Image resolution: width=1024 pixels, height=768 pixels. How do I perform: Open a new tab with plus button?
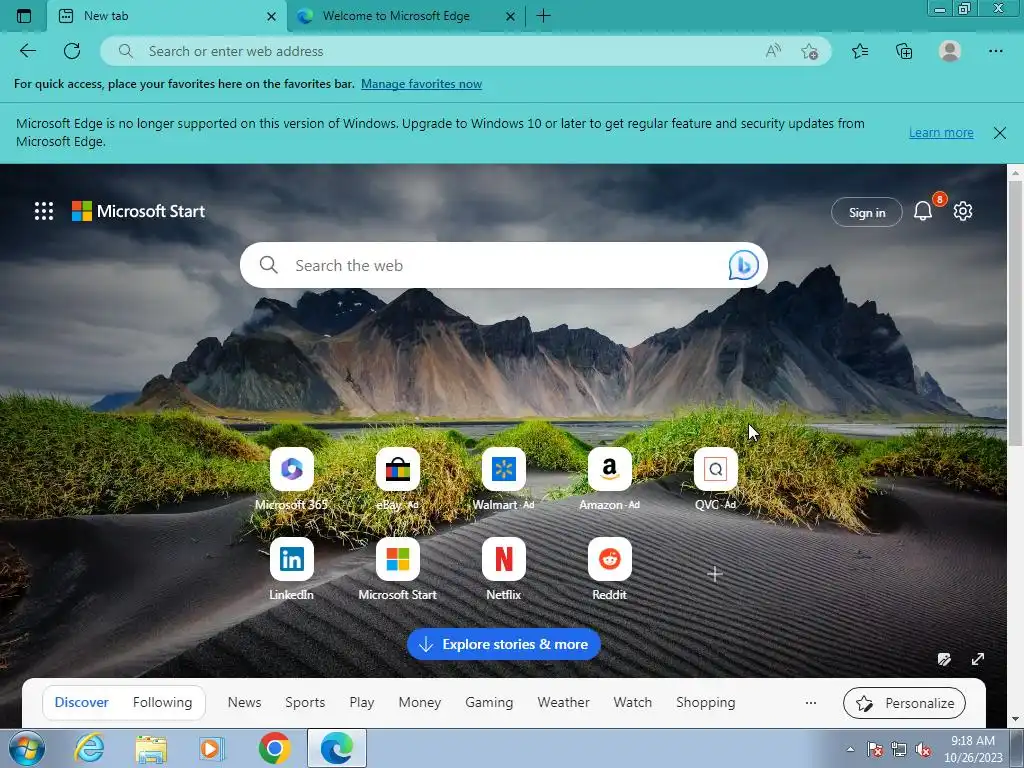point(543,16)
